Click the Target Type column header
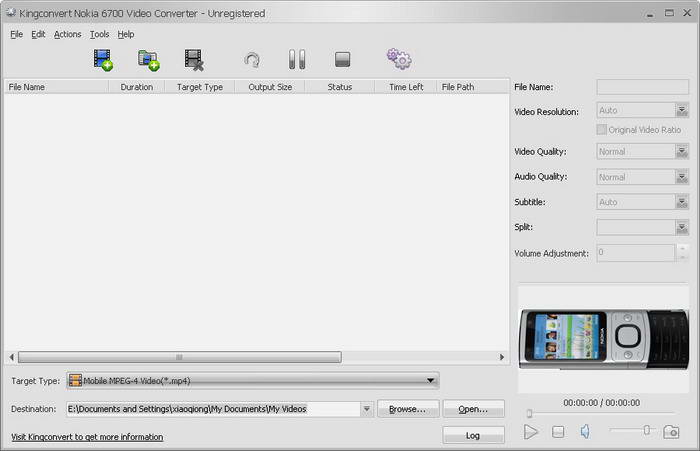 pyautogui.click(x=200, y=87)
